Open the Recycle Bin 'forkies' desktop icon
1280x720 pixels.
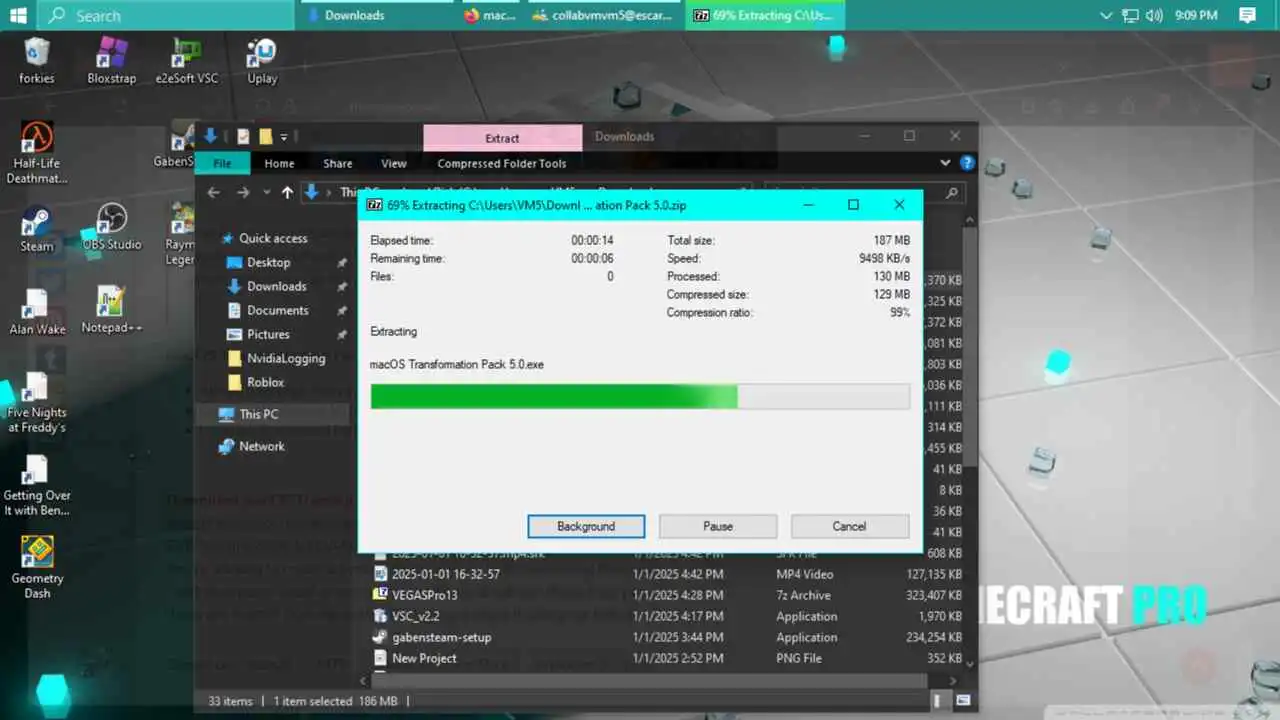pyautogui.click(x=37, y=60)
